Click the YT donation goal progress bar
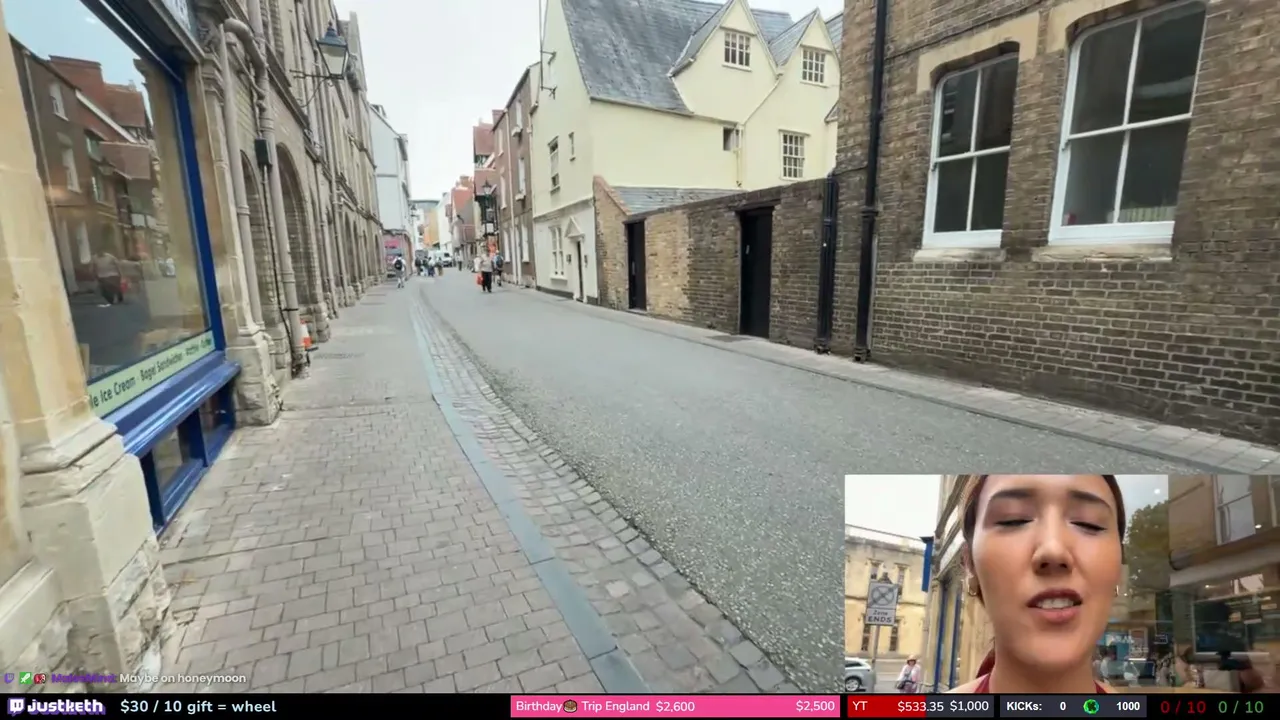This screenshot has height=720, width=1280. click(x=920, y=707)
